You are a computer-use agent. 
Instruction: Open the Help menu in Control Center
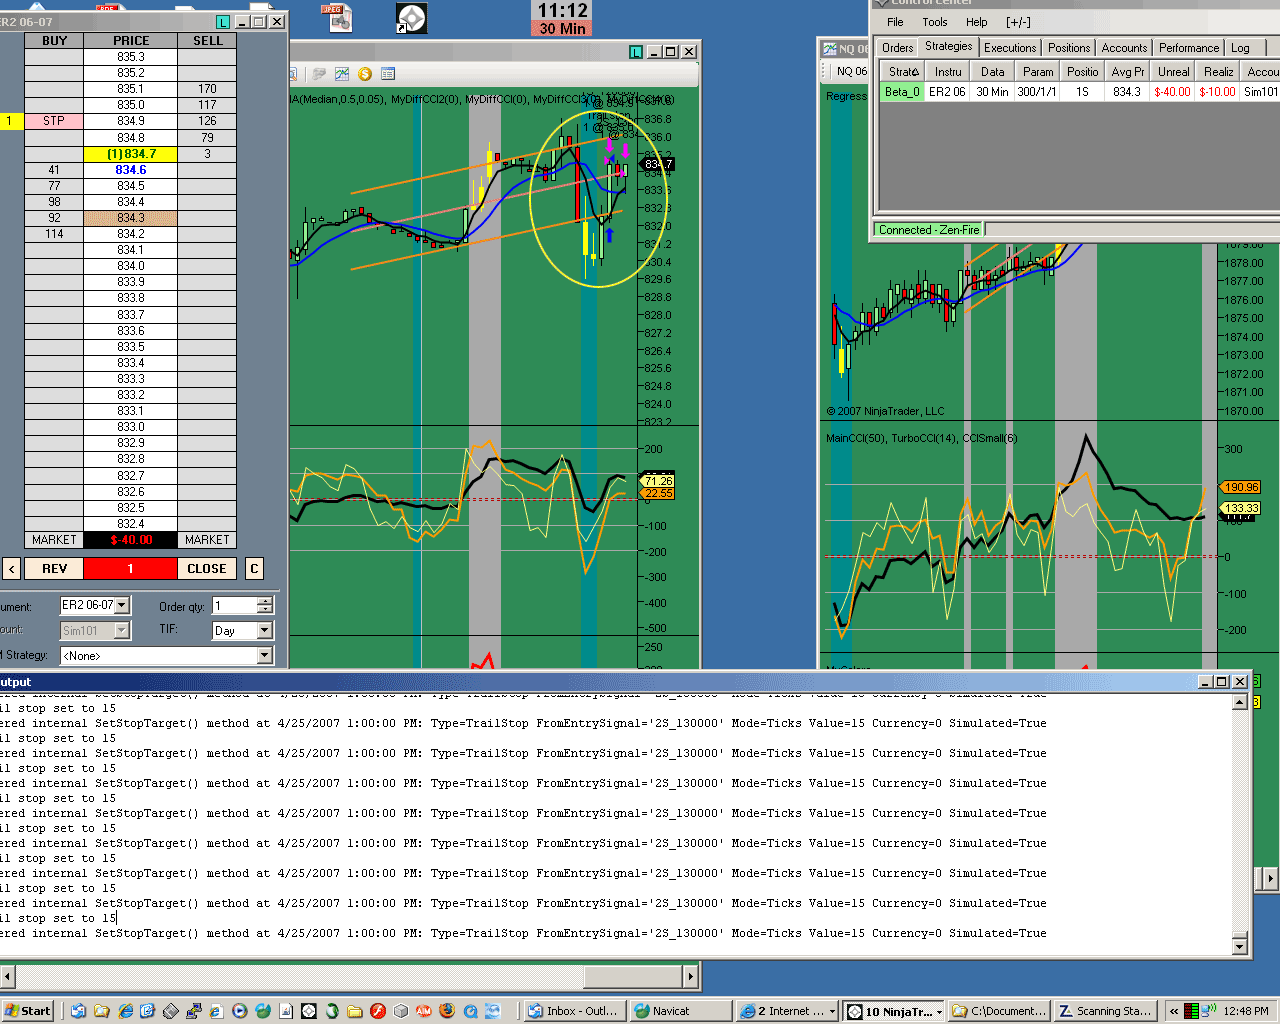click(x=977, y=22)
